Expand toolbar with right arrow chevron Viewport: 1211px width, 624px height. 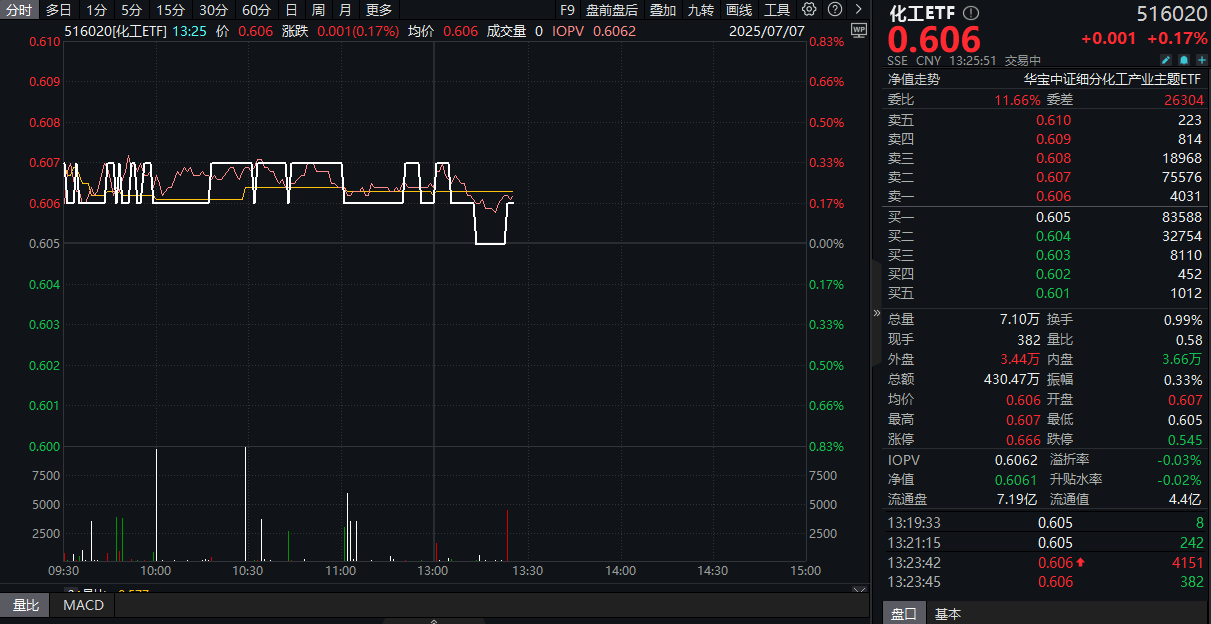tap(858, 10)
